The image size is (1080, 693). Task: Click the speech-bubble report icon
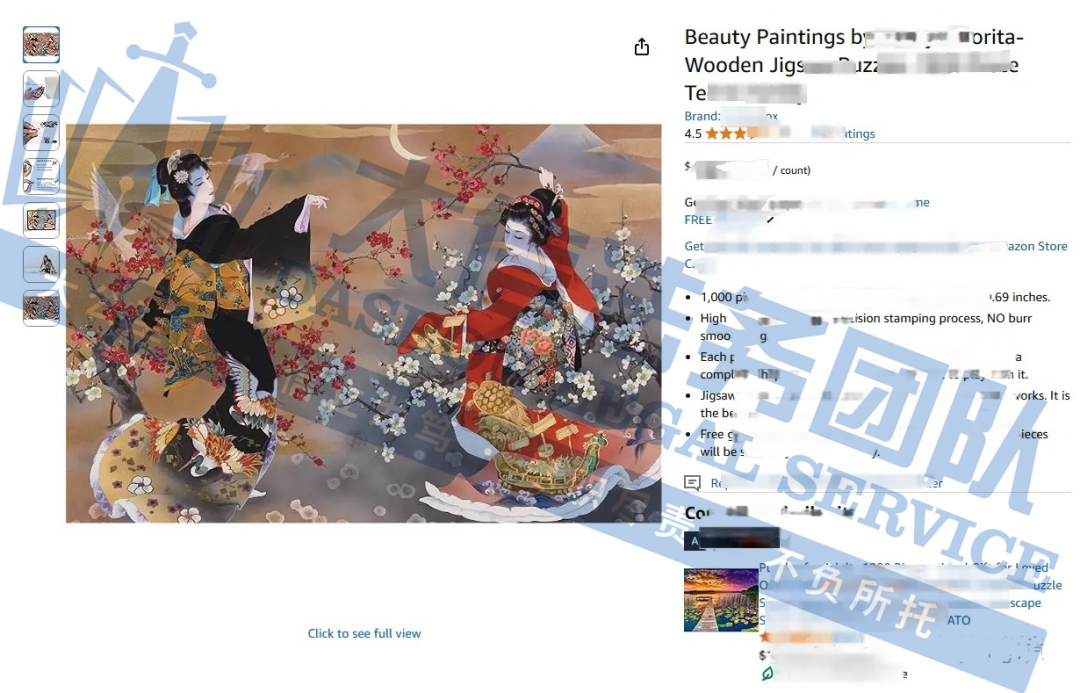point(692,482)
